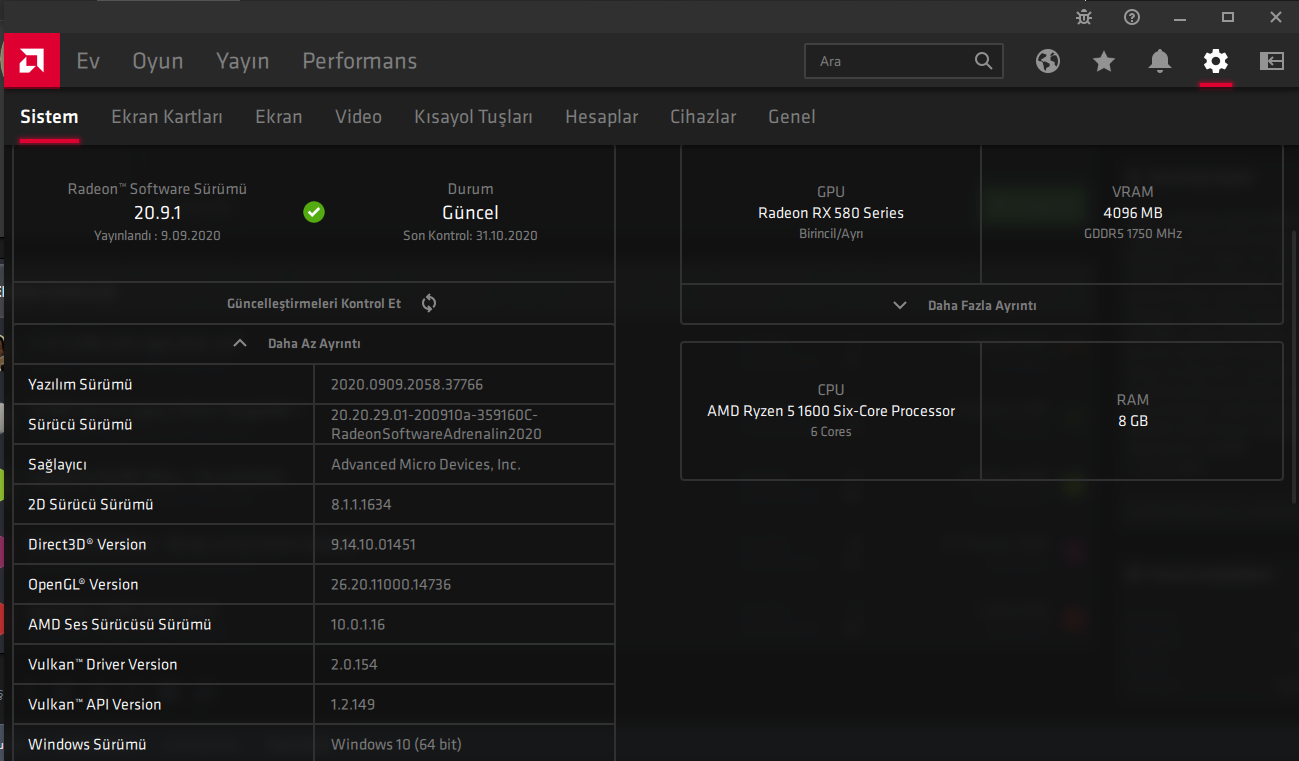Click the green up-to-date checkmark icon
The height and width of the screenshot is (761, 1299).
(314, 212)
